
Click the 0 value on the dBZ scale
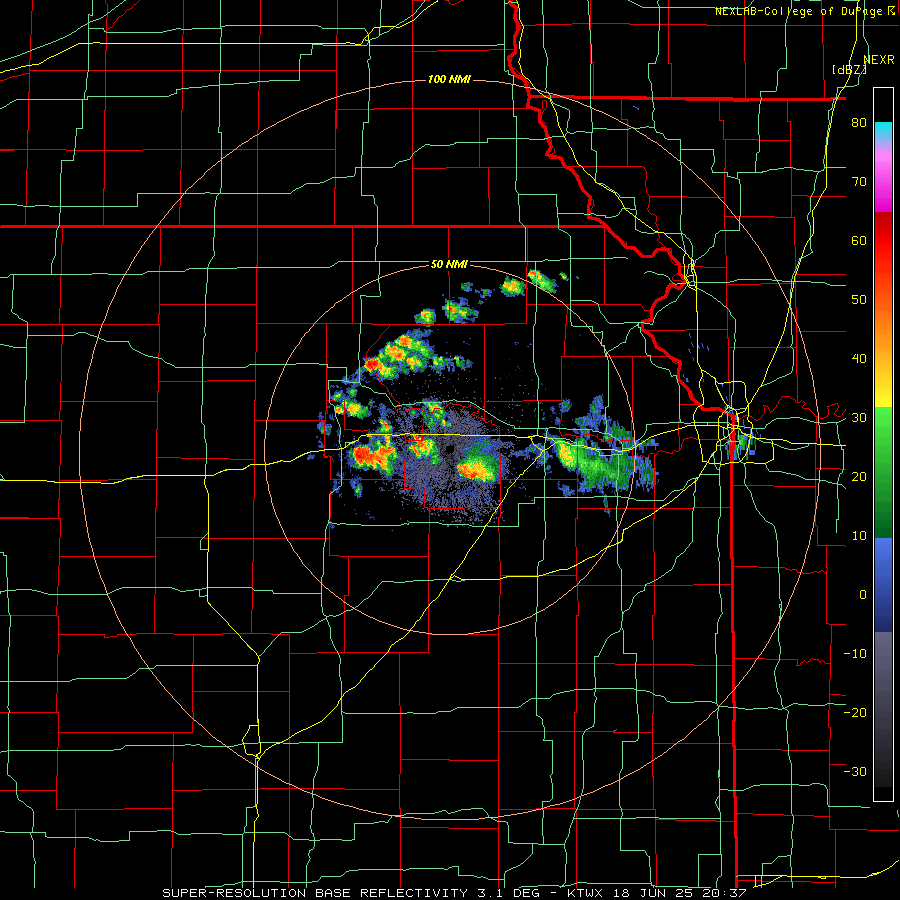click(x=863, y=595)
